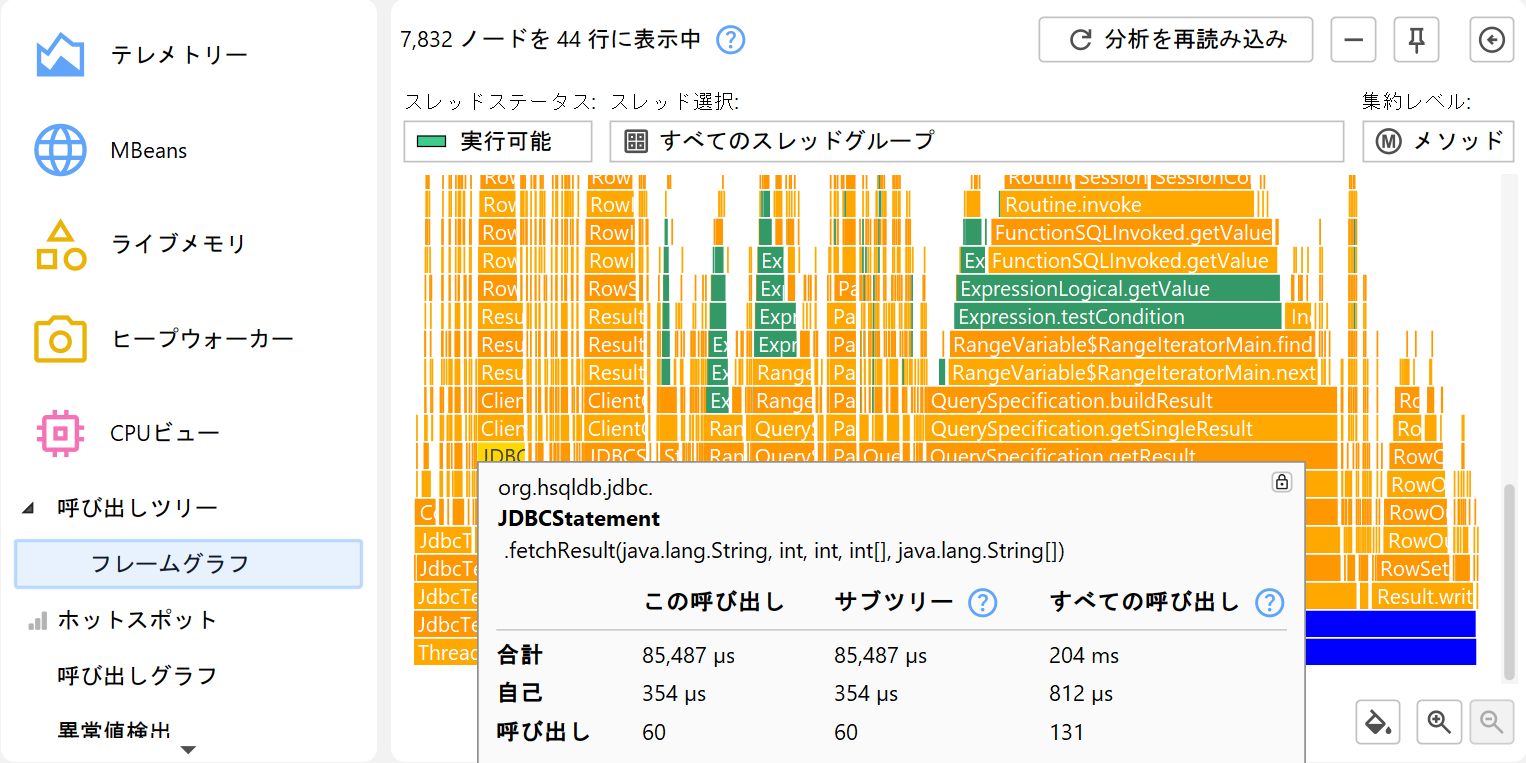Screen dimensions: 1526x763
Task: Toggle the tooltip lock icon
Action: [1281, 482]
